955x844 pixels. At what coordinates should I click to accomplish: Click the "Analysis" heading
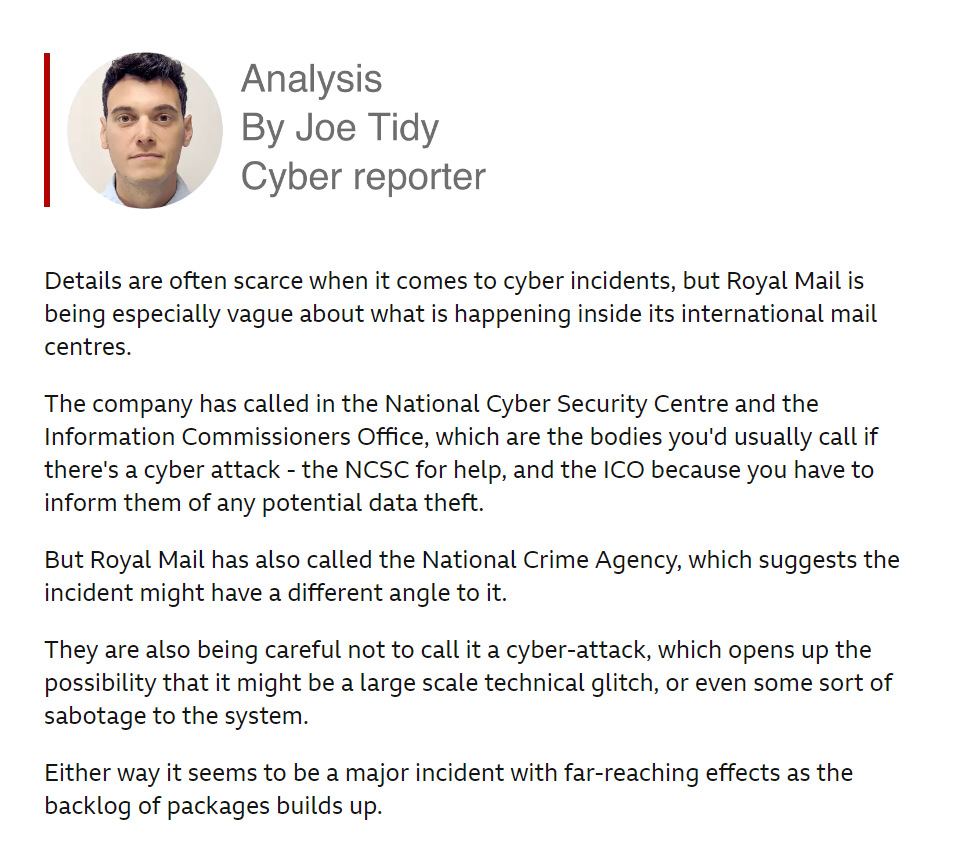point(311,79)
